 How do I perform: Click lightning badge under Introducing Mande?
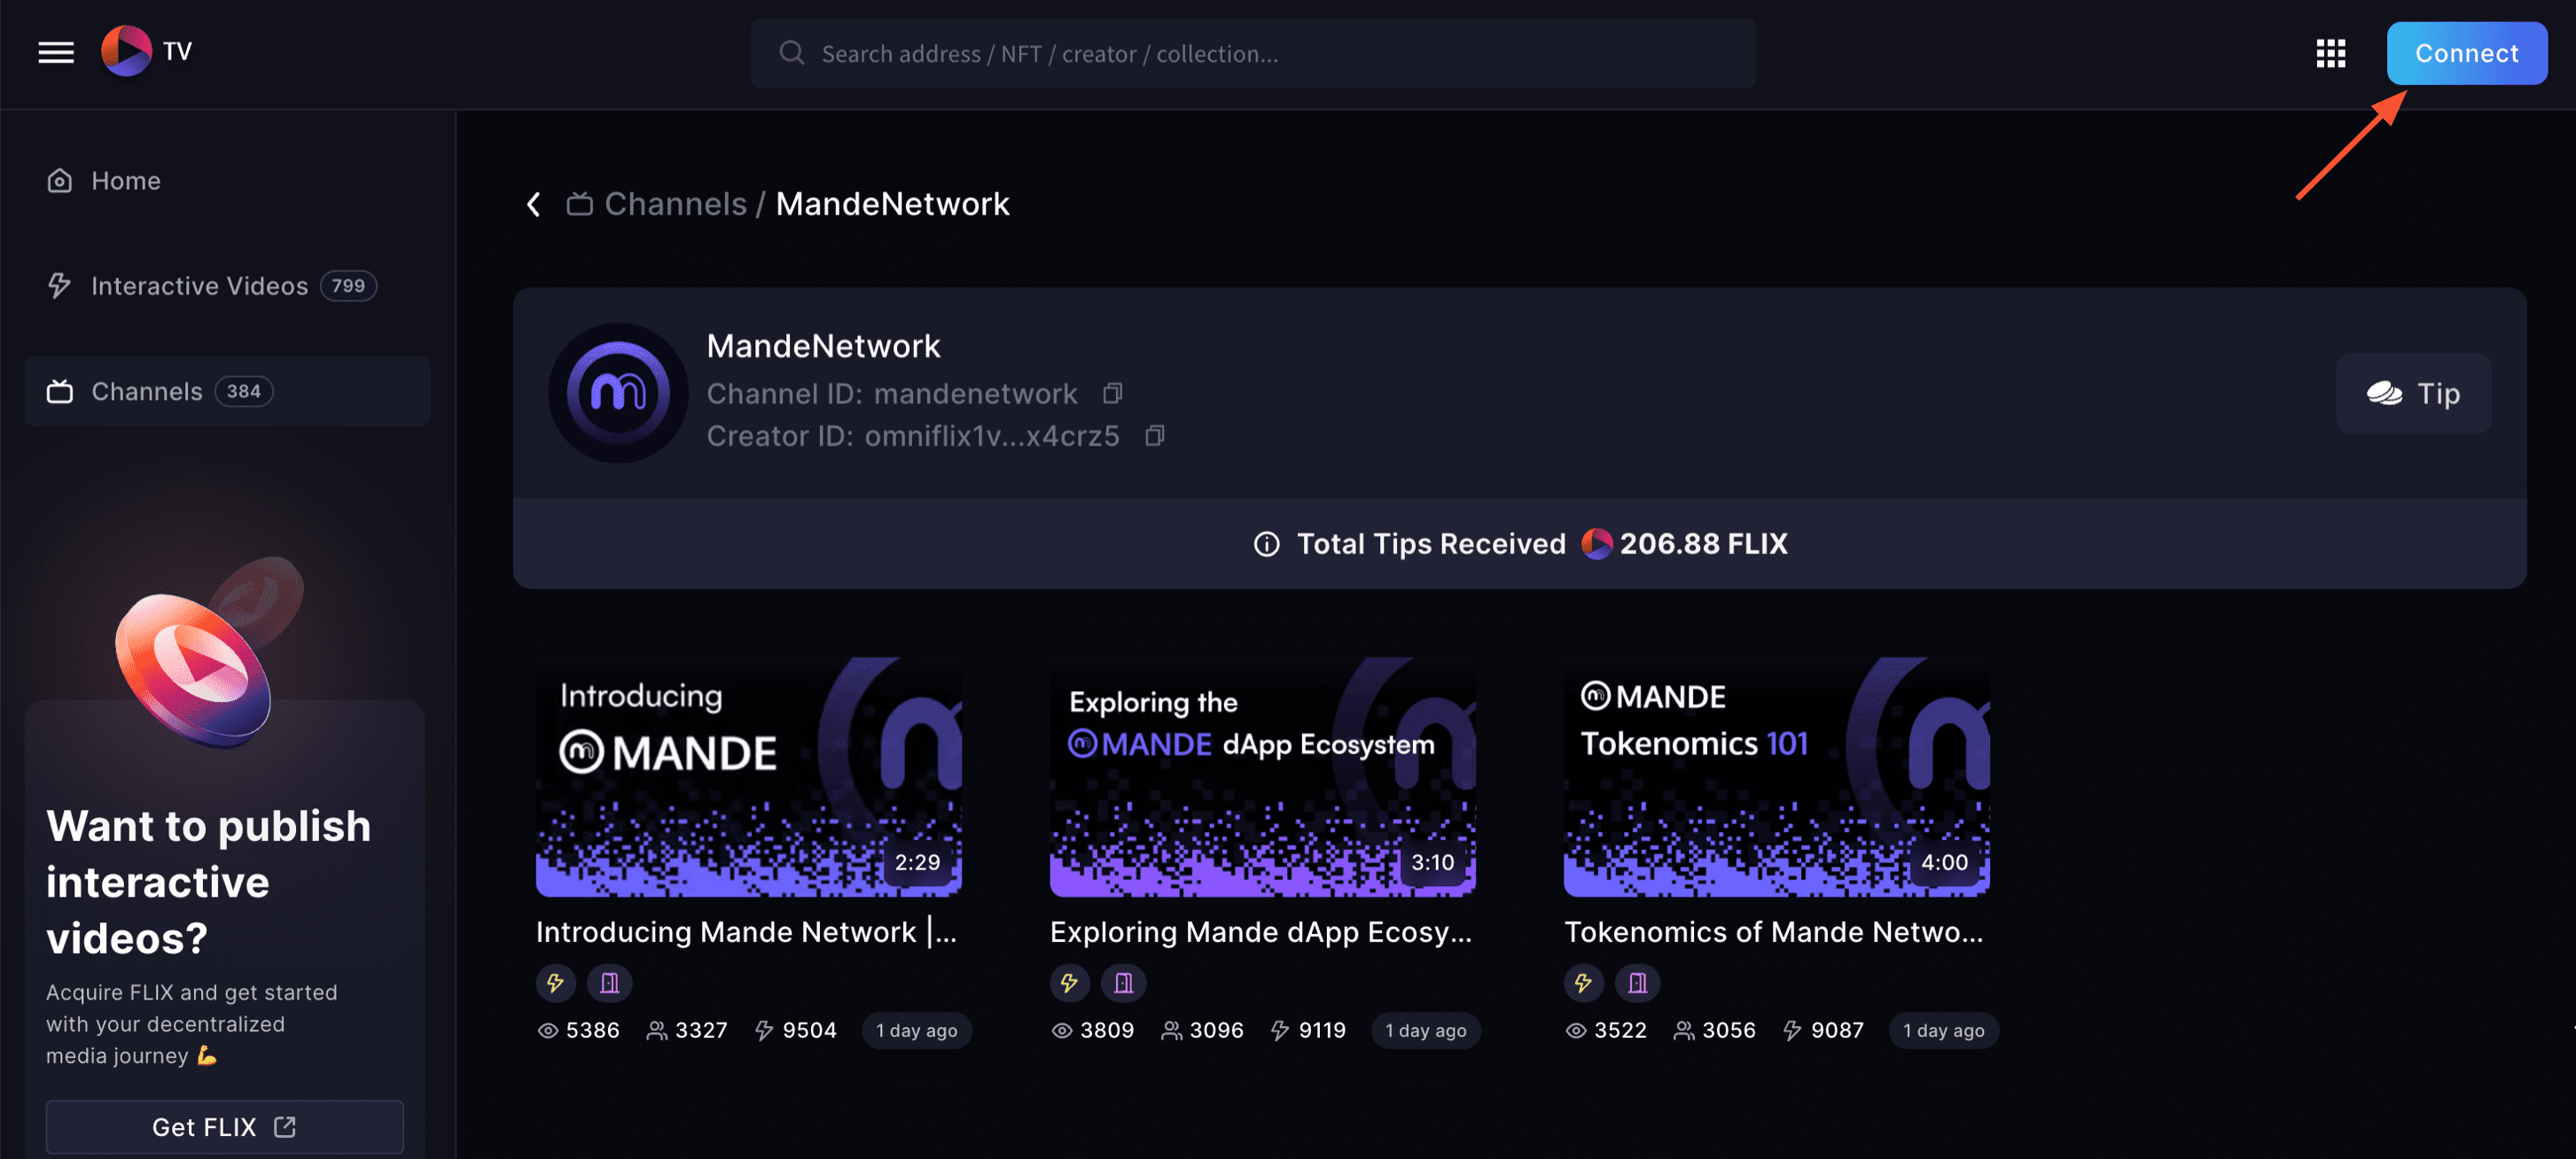[x=555, y=983]
